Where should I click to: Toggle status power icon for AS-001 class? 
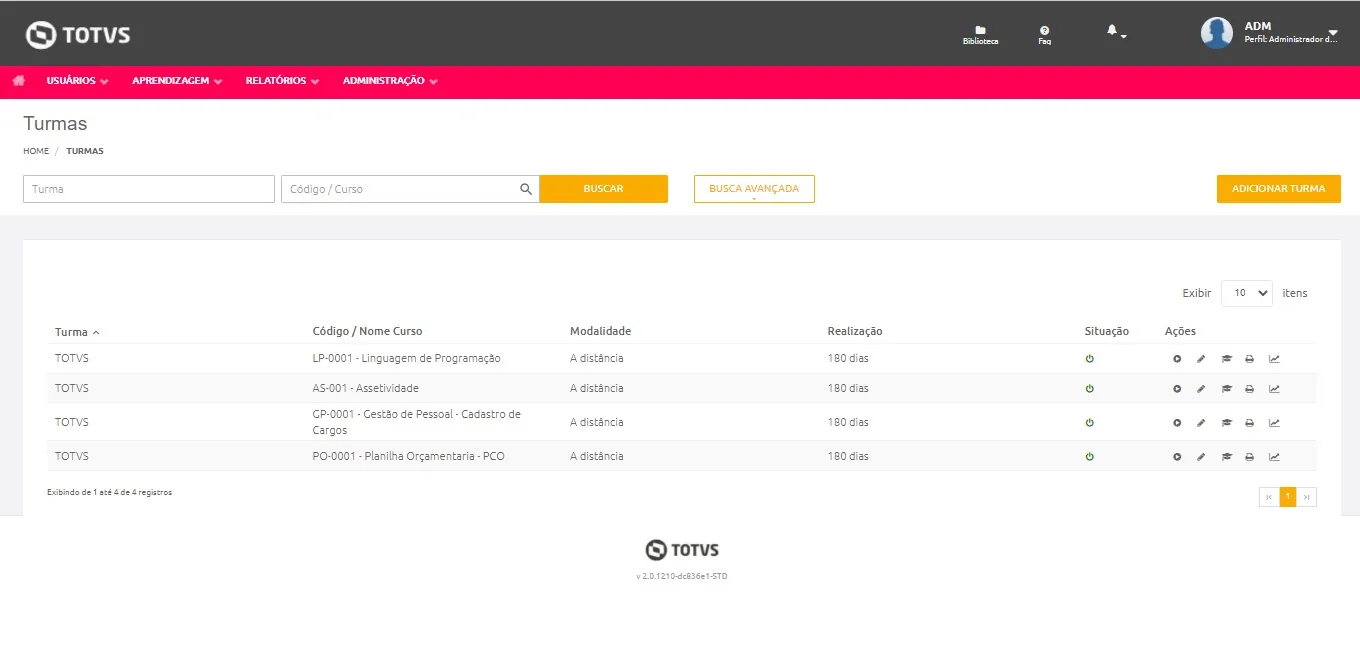(x=1089, y=389)
